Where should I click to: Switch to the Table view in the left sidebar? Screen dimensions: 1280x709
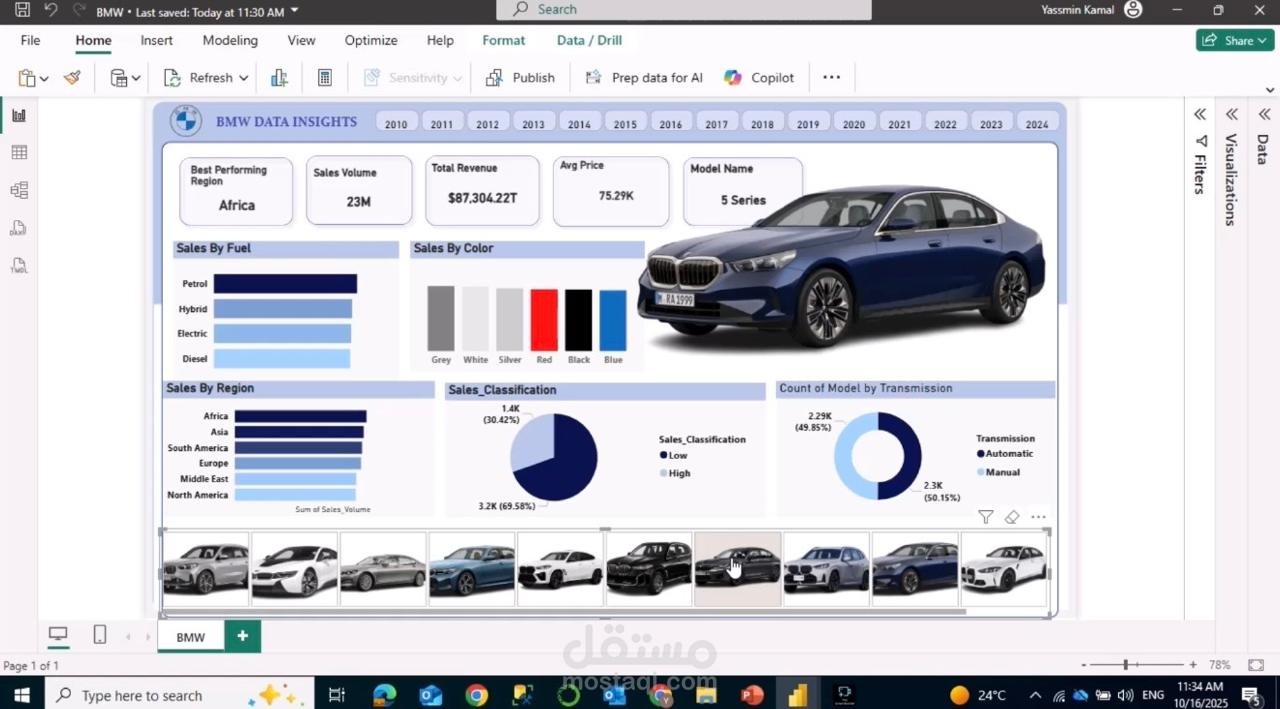(x=18, y=152)
